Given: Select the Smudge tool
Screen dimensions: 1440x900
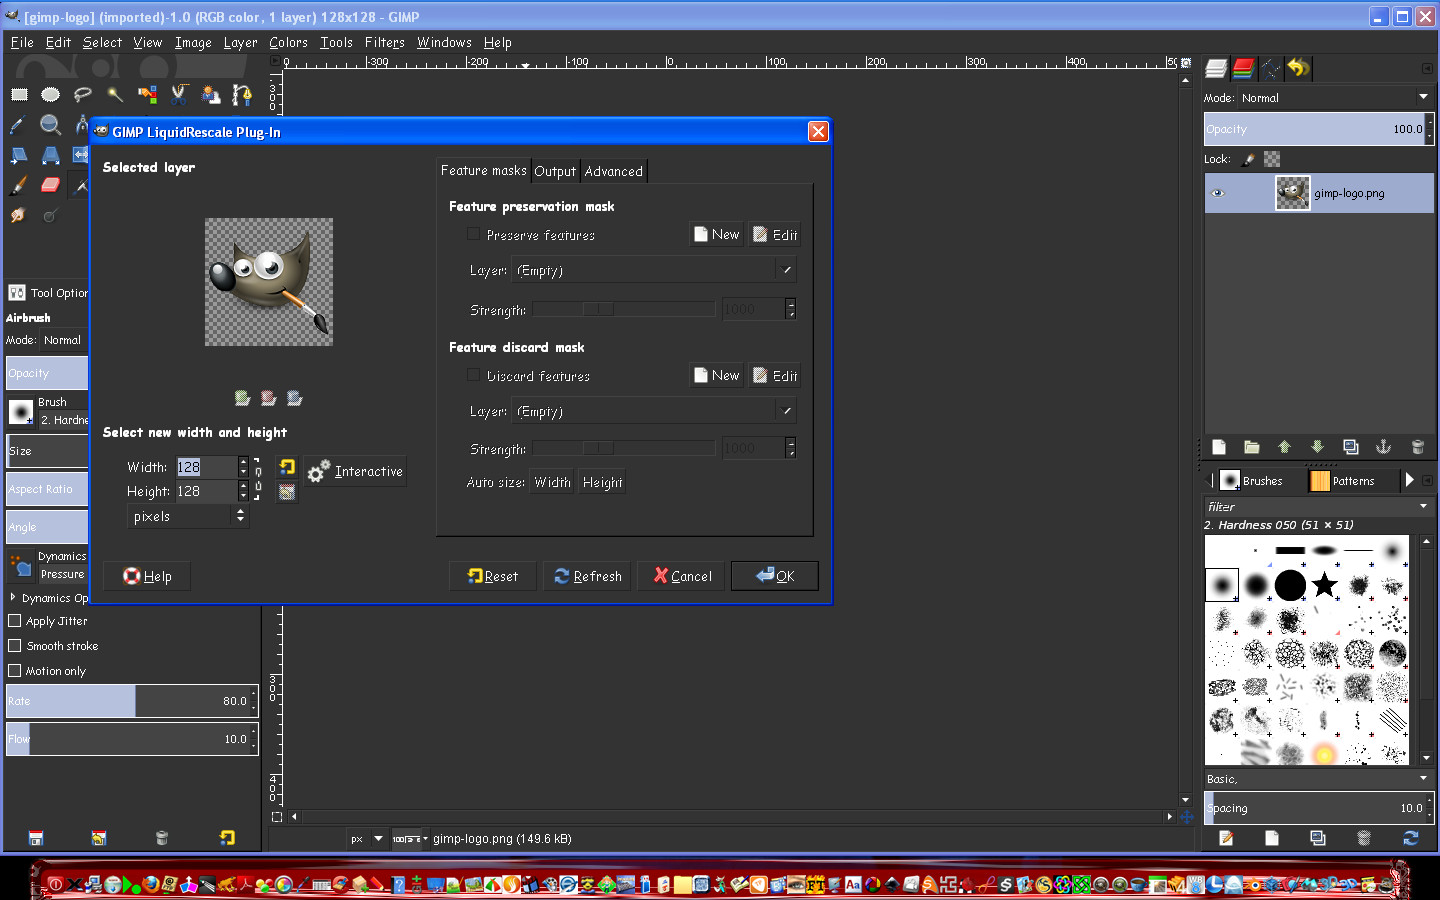Looking at the screenshot, I should coord(18,215).
